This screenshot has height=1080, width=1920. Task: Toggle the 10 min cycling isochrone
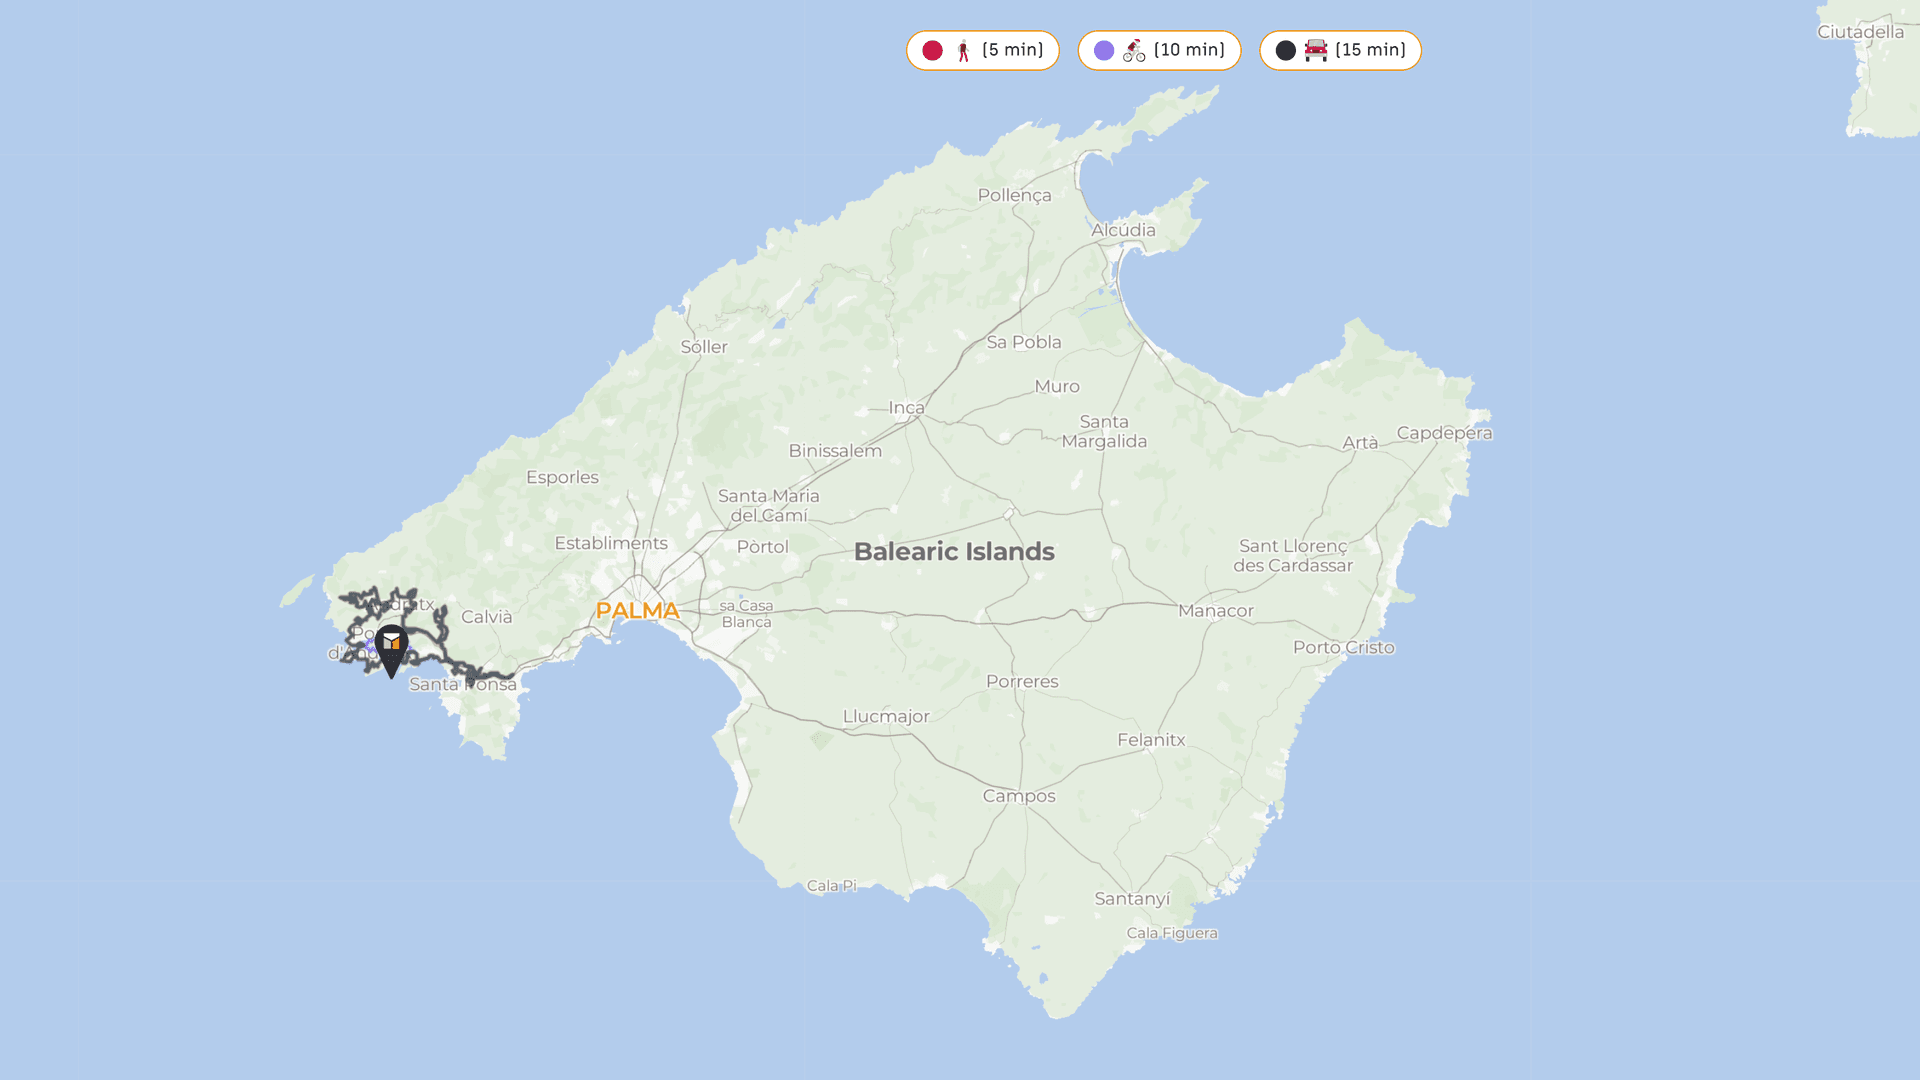click(x=1159, y=50)
